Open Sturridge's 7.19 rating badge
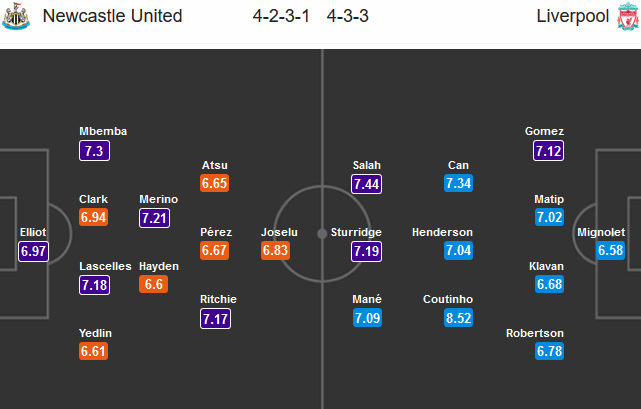Screen dimensions: 641x409 tap(366, 251)
